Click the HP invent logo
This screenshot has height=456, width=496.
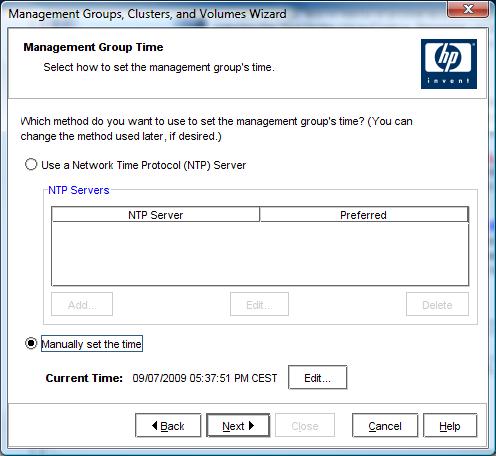(449, 64)
